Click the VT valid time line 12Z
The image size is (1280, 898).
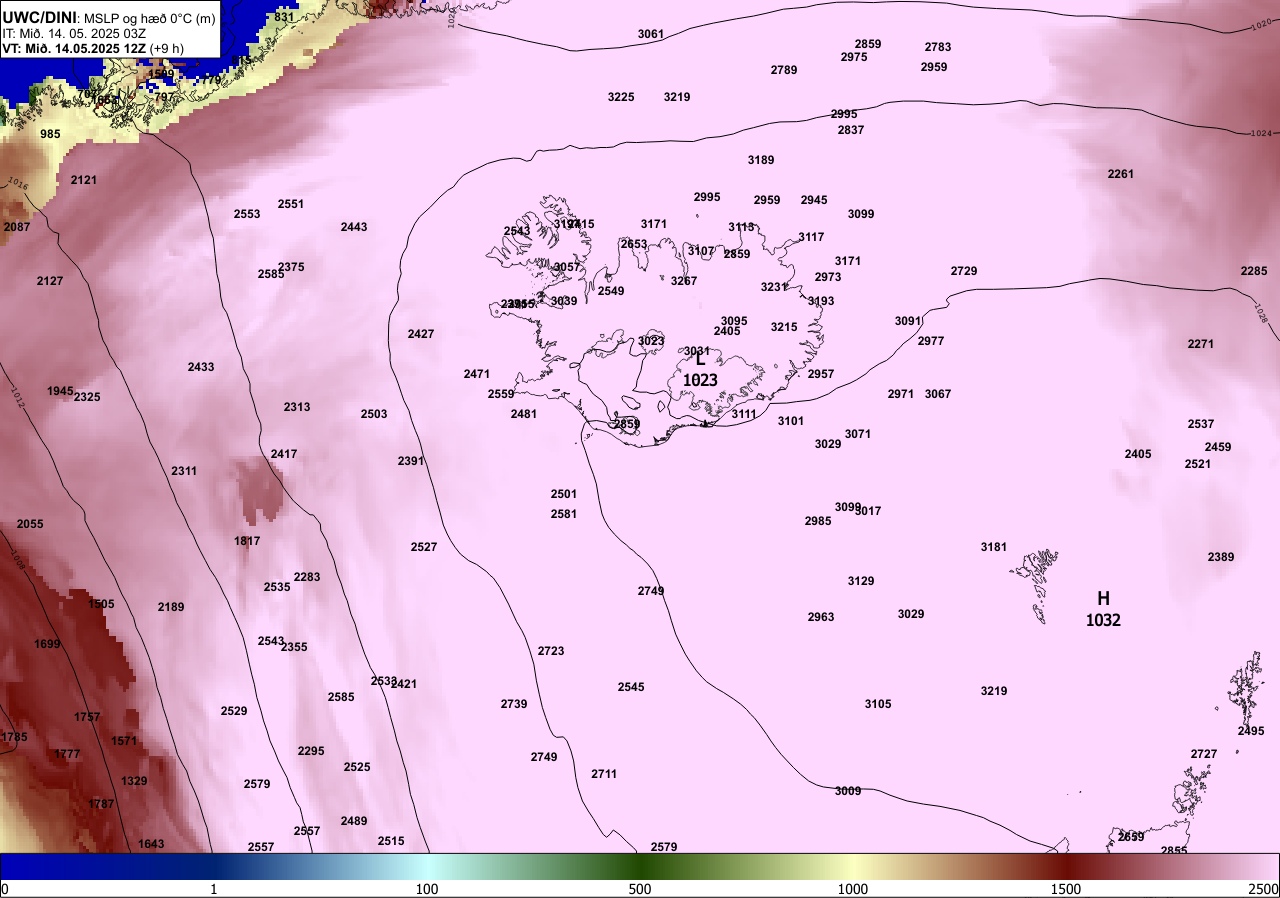(93, 47)
